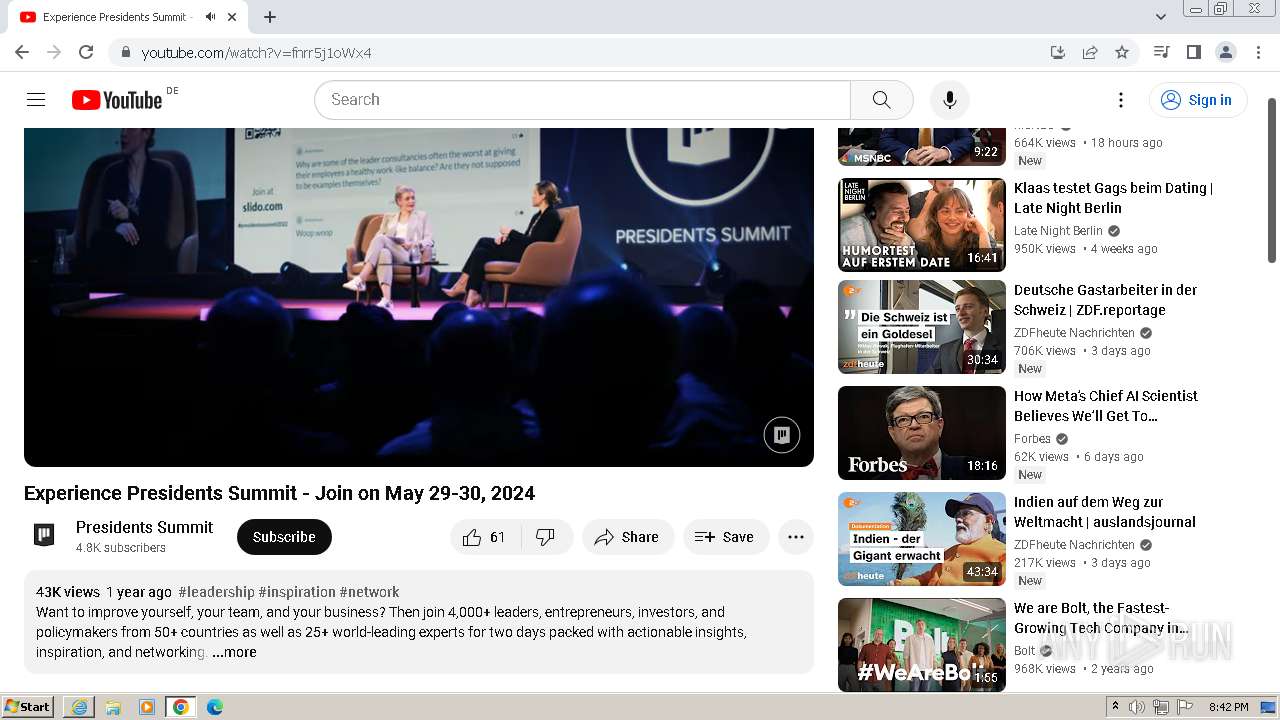Viewport: 1280px width, 720px height.
Task: Open Chrome three-dot menu
Action: (1257, 52)
